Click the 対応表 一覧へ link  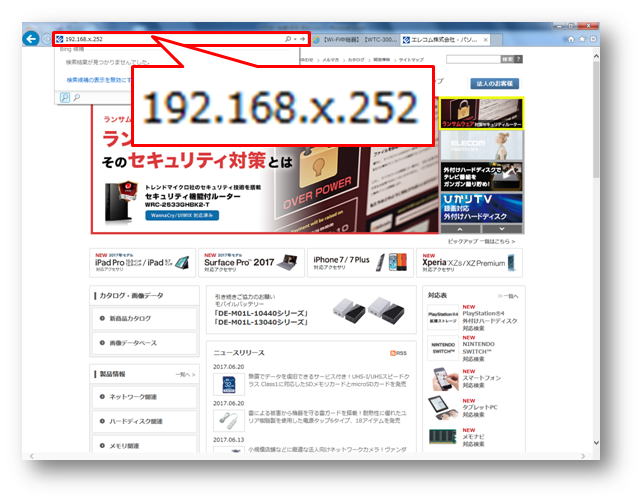pos(508,296)
